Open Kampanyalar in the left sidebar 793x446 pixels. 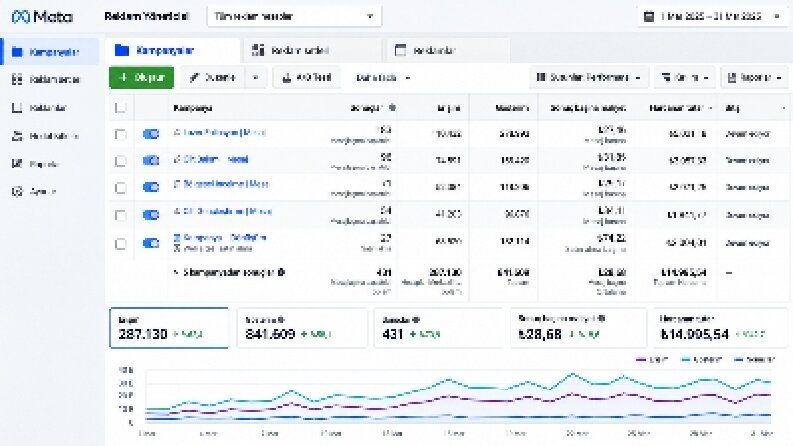coord(50,52)
